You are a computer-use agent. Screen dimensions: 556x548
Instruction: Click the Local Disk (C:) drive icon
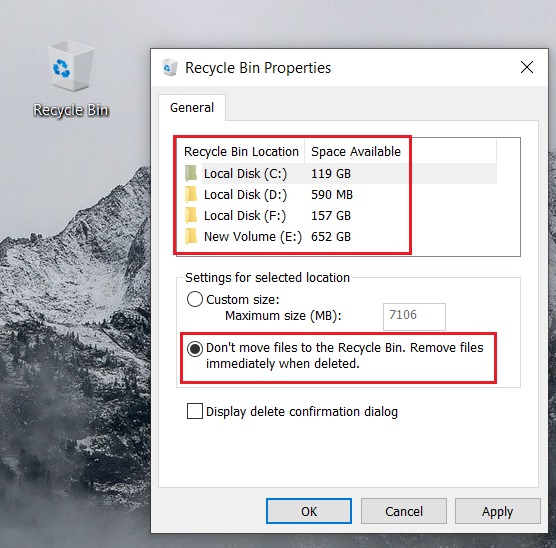pyautogui.click(x=191, y=173)
